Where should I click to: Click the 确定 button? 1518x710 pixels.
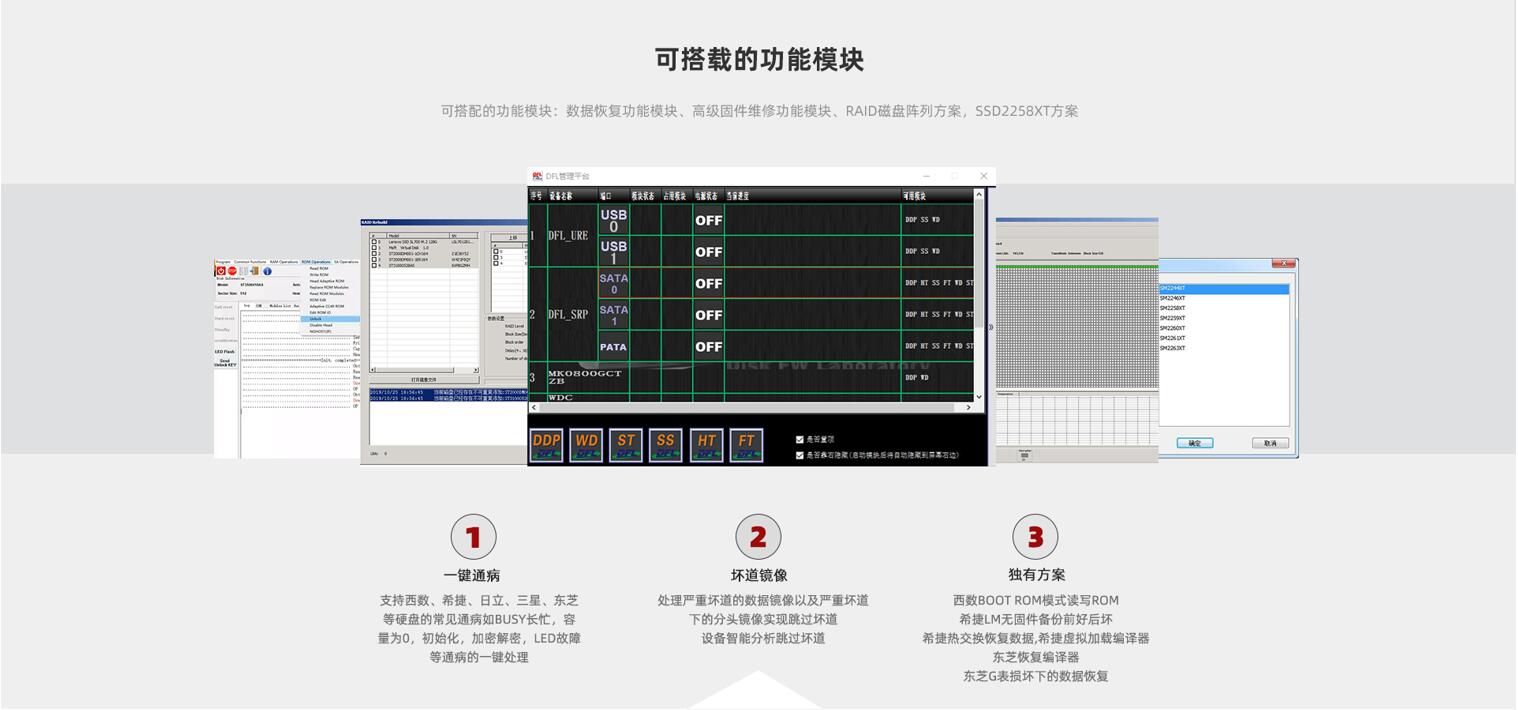(1194, 443)
